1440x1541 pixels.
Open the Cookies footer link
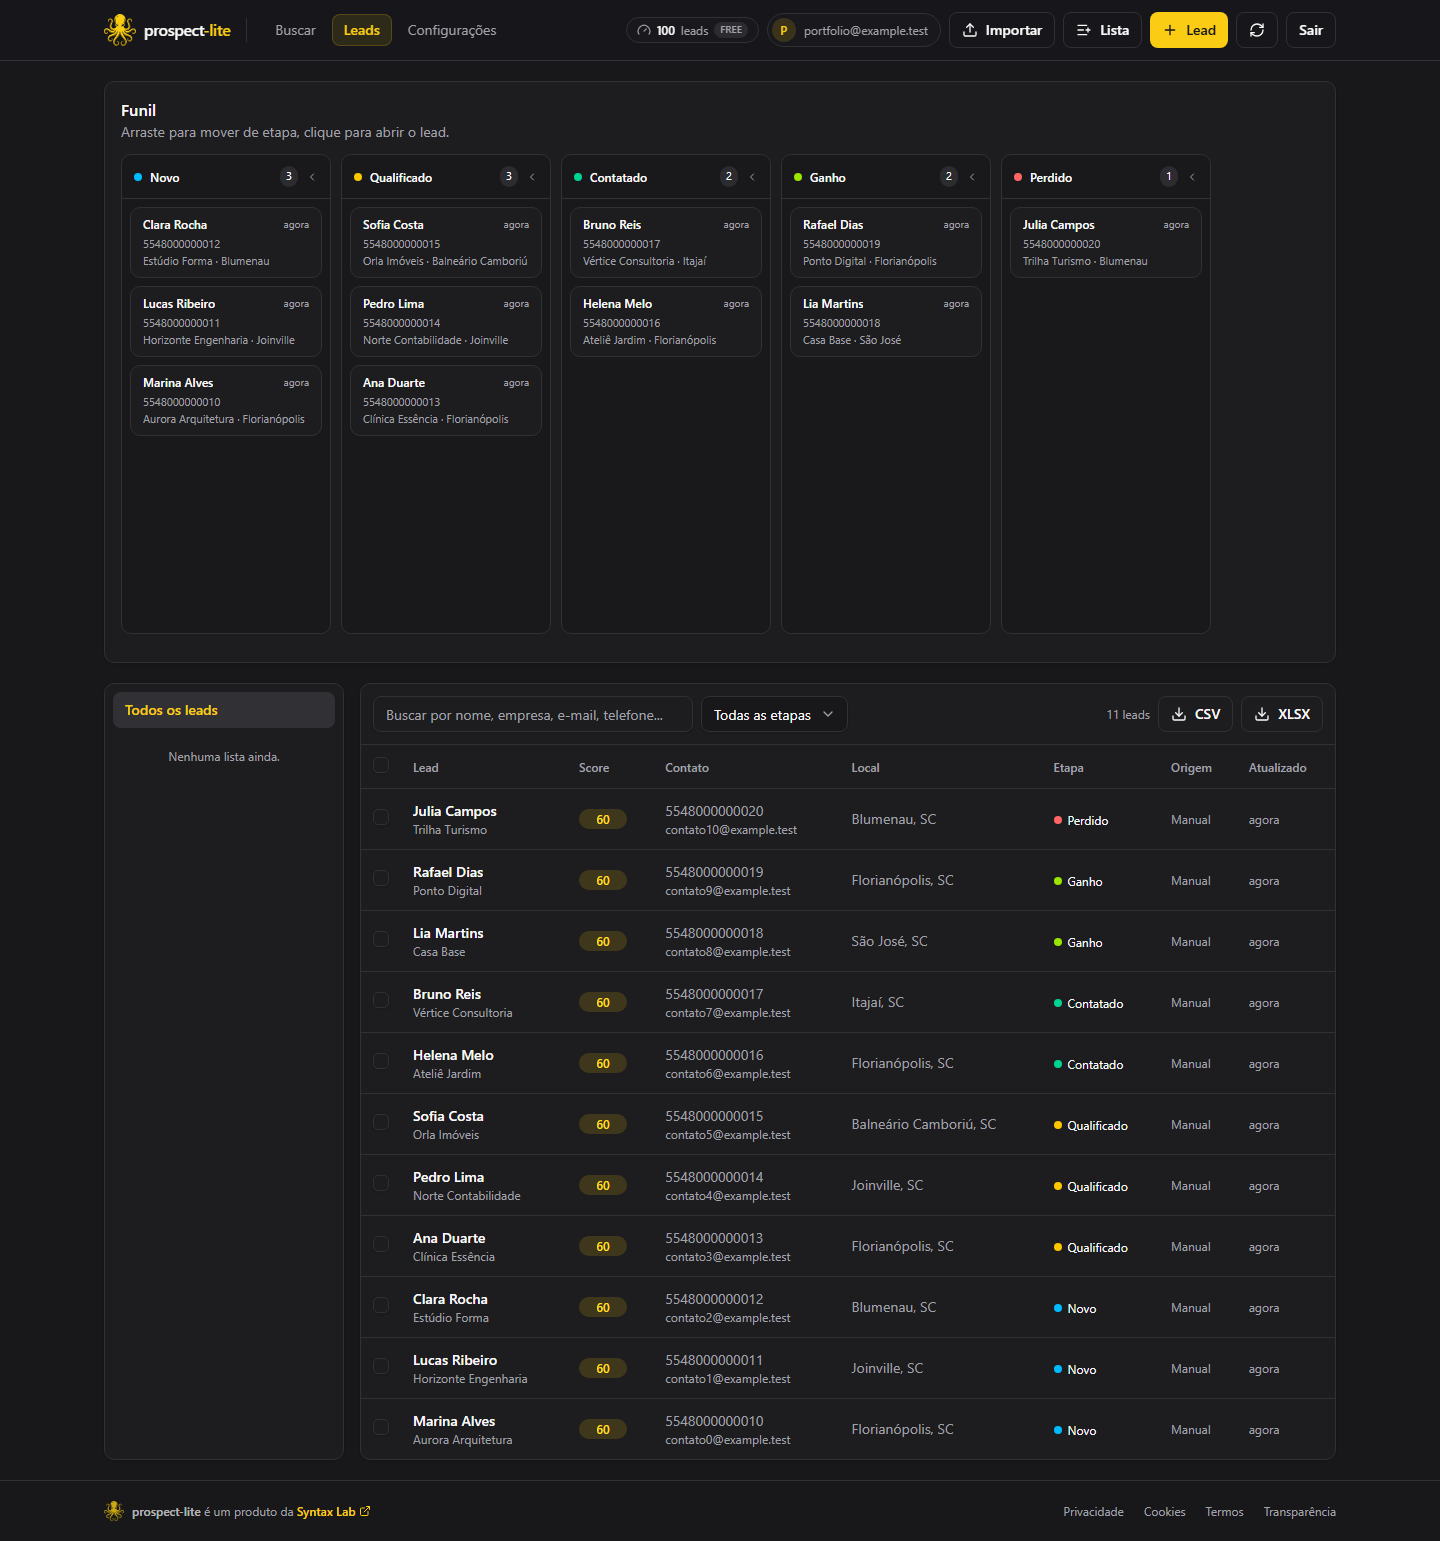1165,1511
